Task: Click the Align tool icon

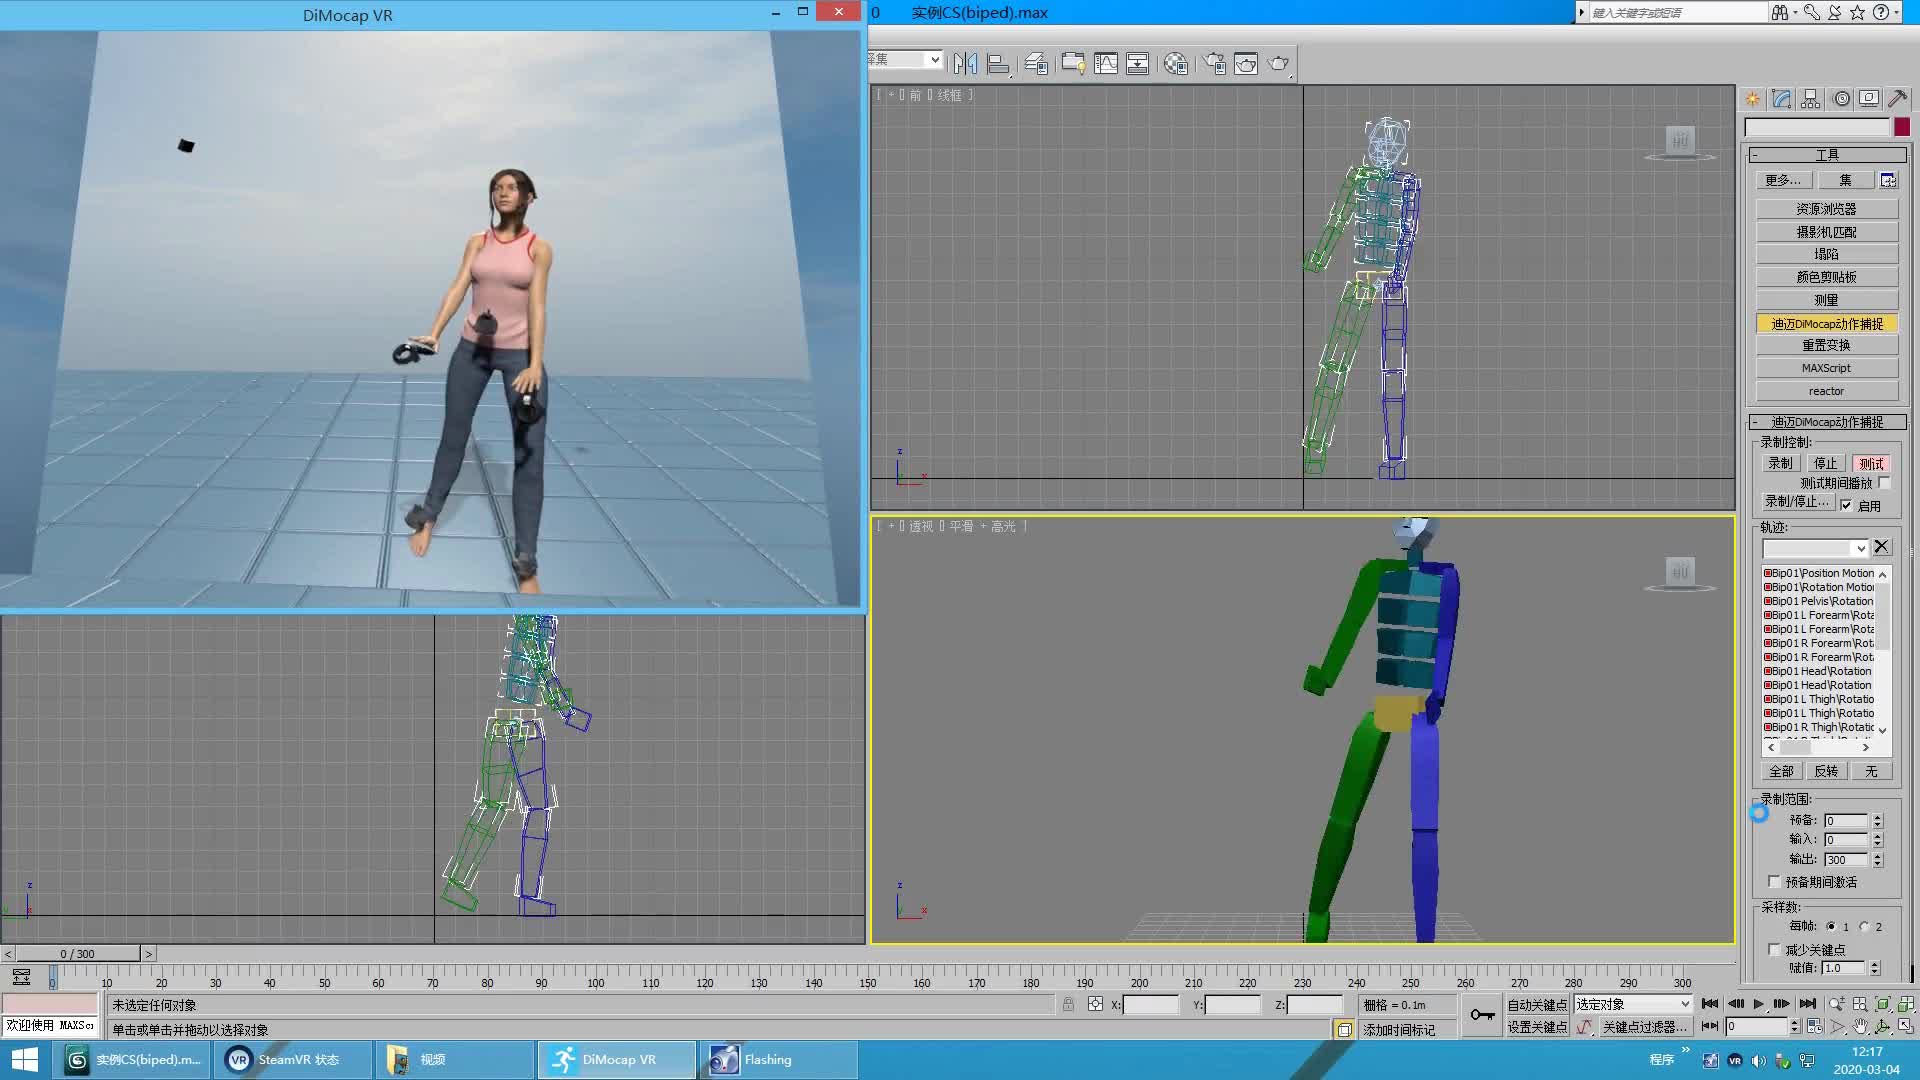Action: (x=998, y=63)
